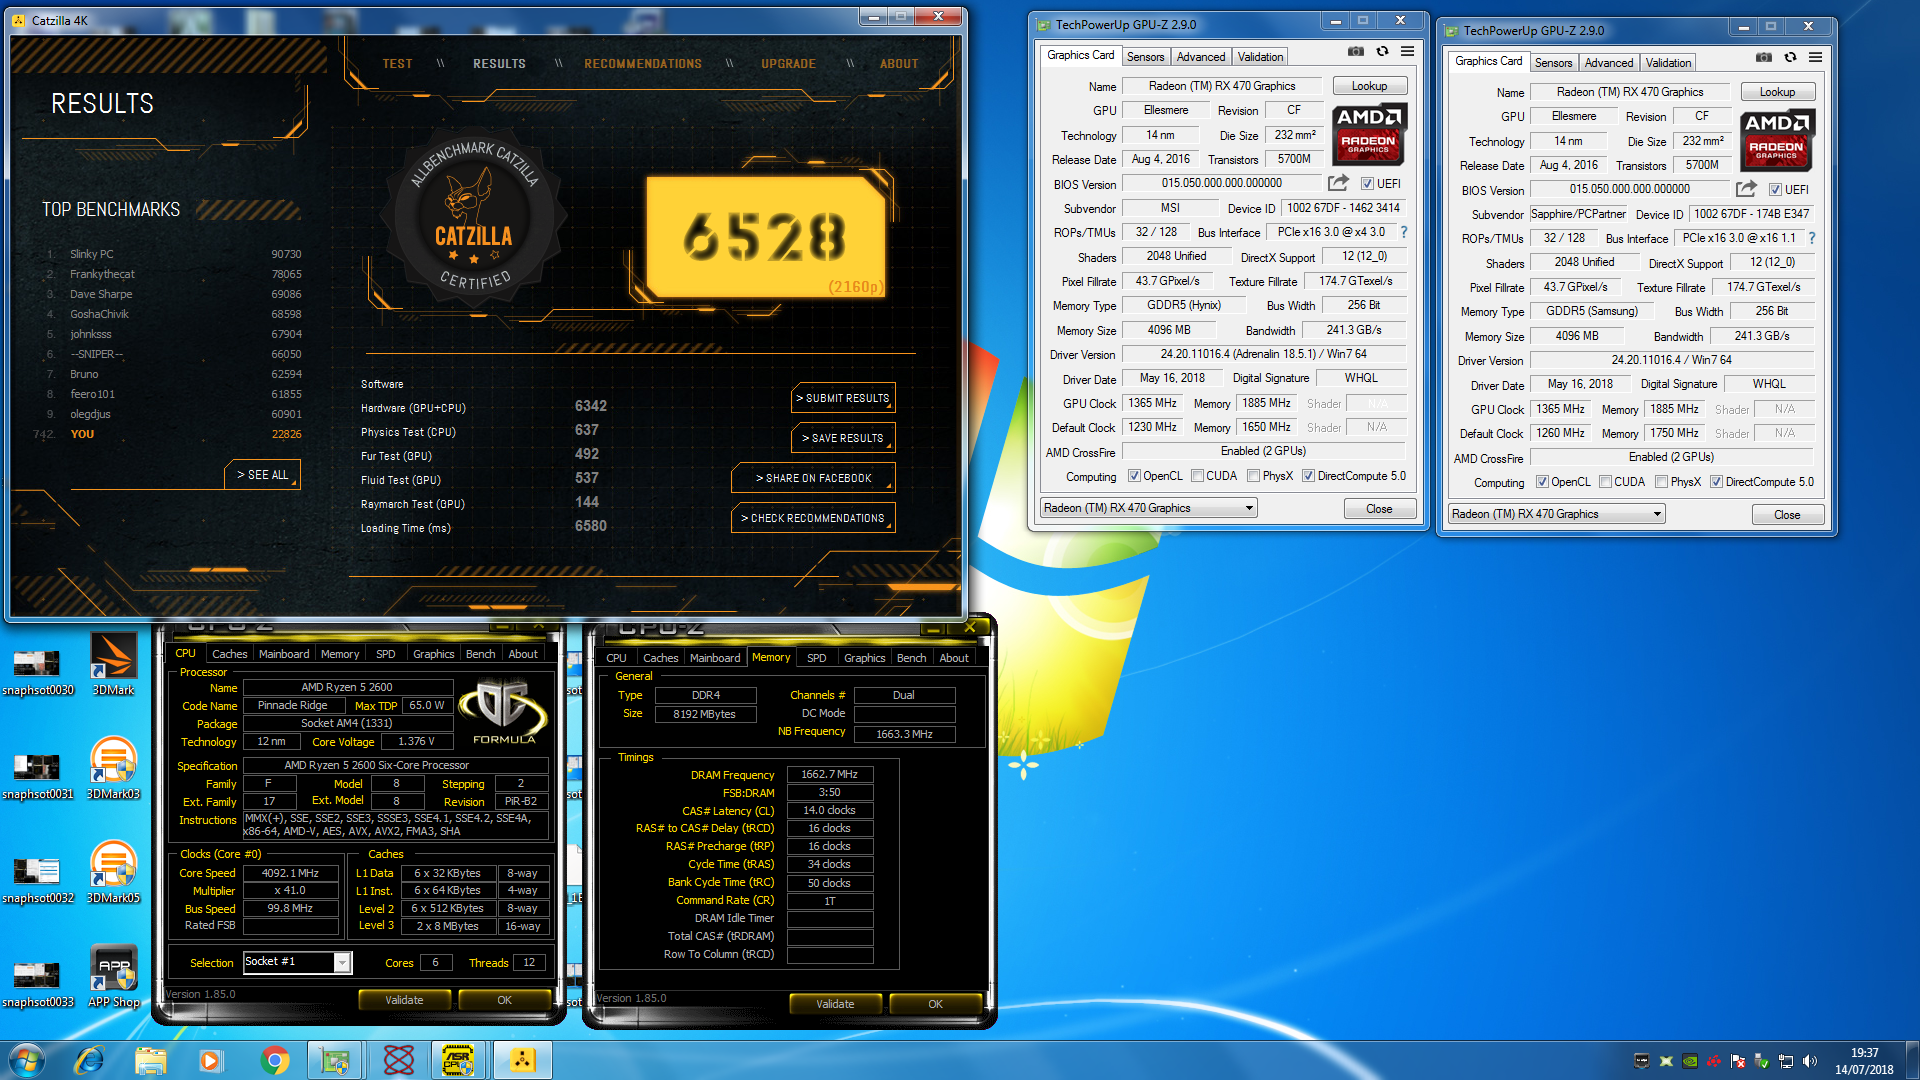Open UPGRADE tab in Catzilla
Screen dimensions: 1920x1080
tap(788, 63)
